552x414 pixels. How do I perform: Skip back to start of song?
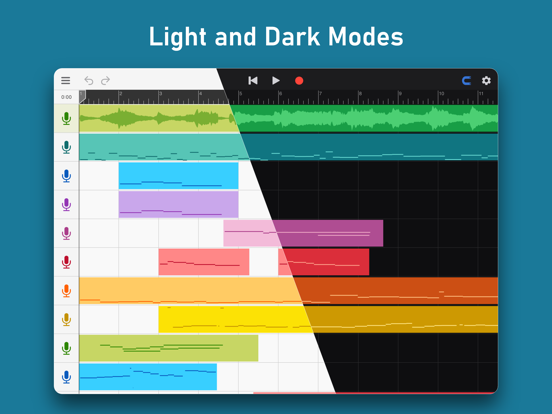pyautogui.click(x=253, y=81)
